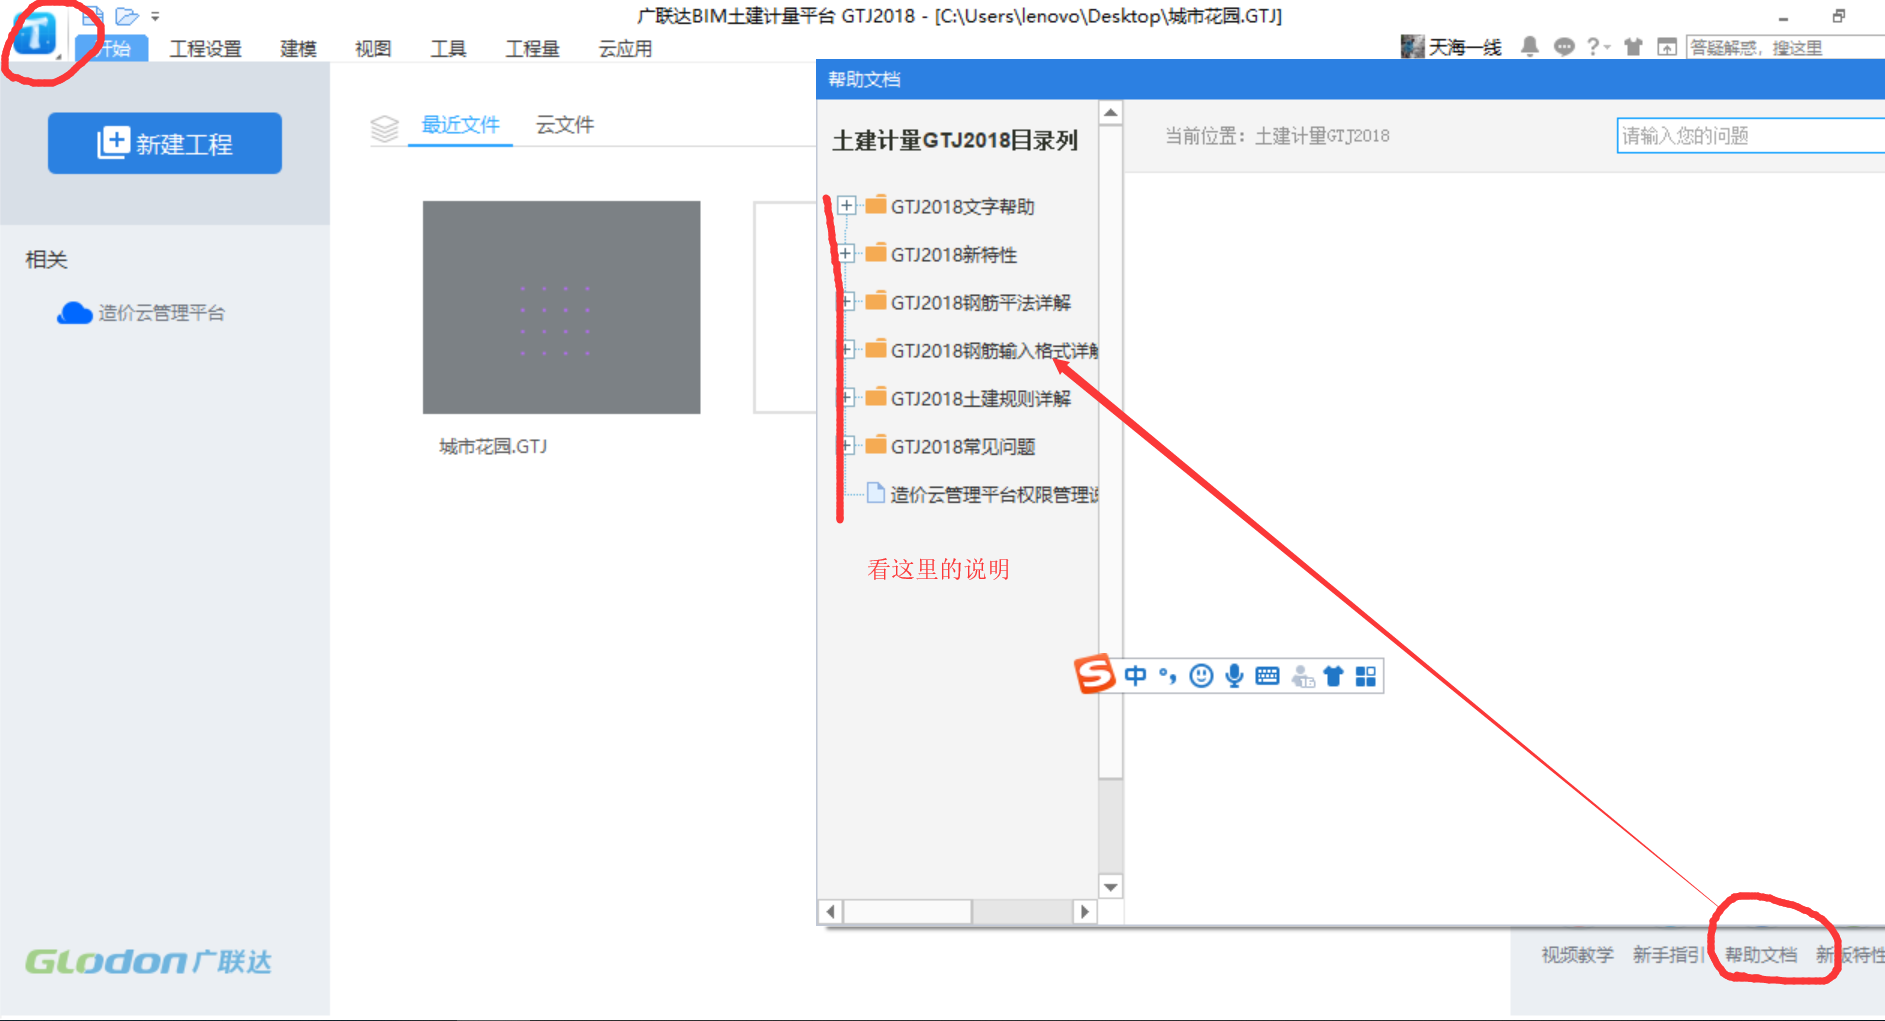Click the 视频教学 link
The height and width of the screenshot is (1021, 1885).
pyautogui.click(x=1577, y=955)
